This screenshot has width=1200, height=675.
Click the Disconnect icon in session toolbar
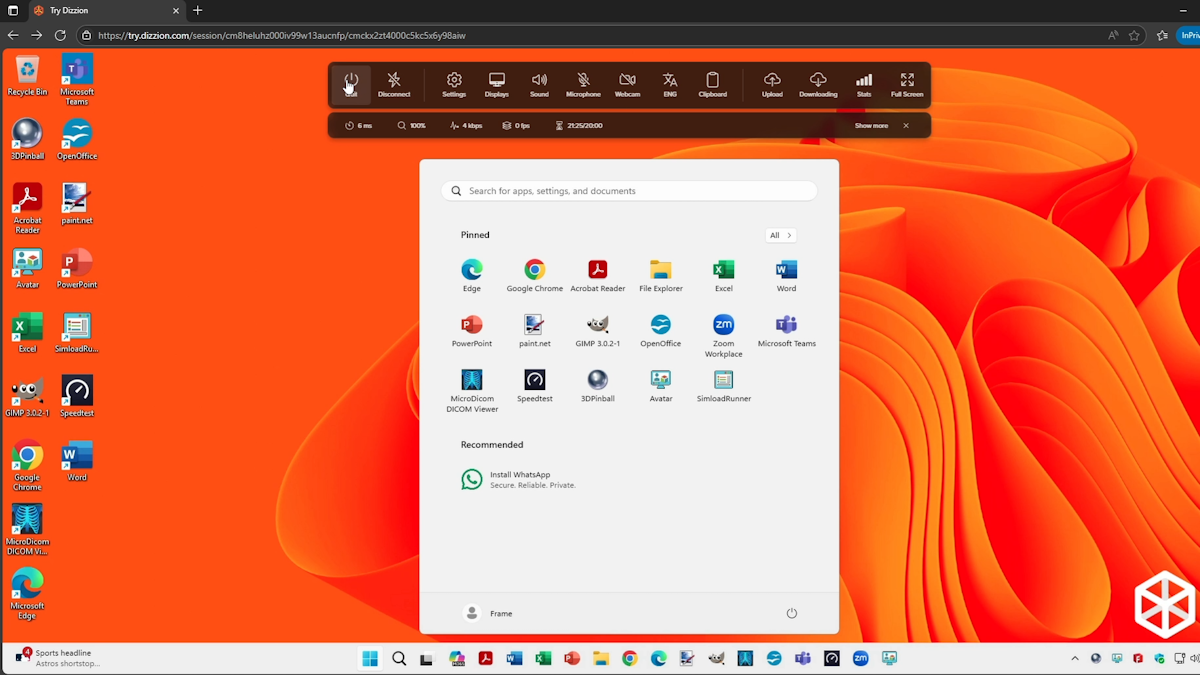coord(394,84)
